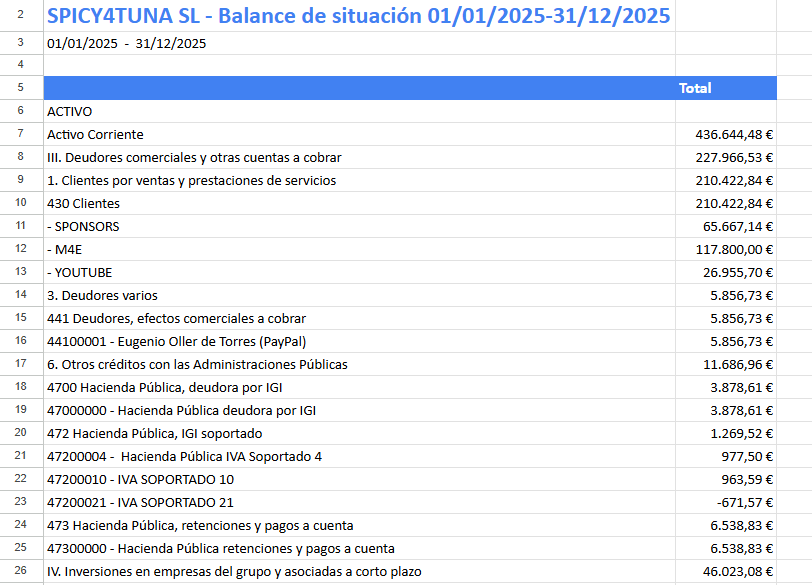Click 47000000 - Hacienda Pública deudora por IGI
Viewport: 812px width, 585px height.
(359, 410)
